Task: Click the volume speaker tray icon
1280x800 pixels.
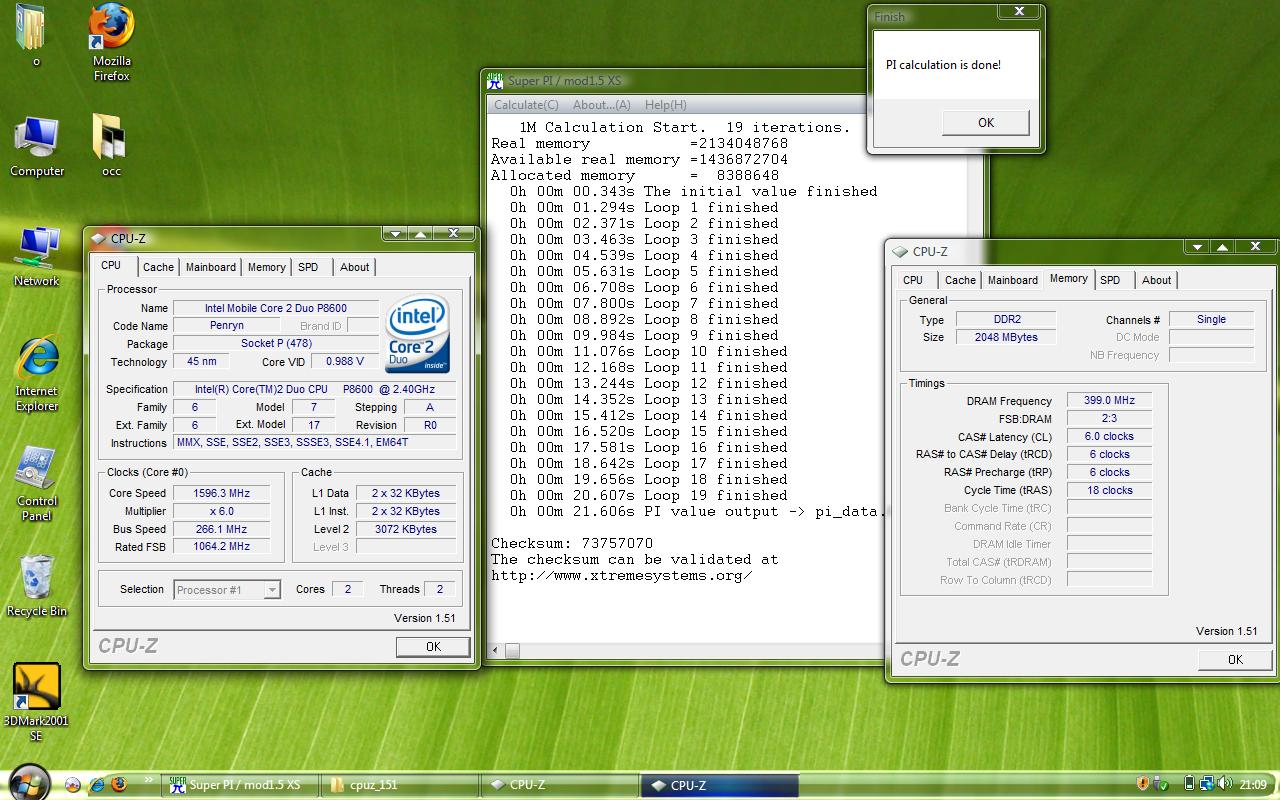Action: (x=1224, y=785)
